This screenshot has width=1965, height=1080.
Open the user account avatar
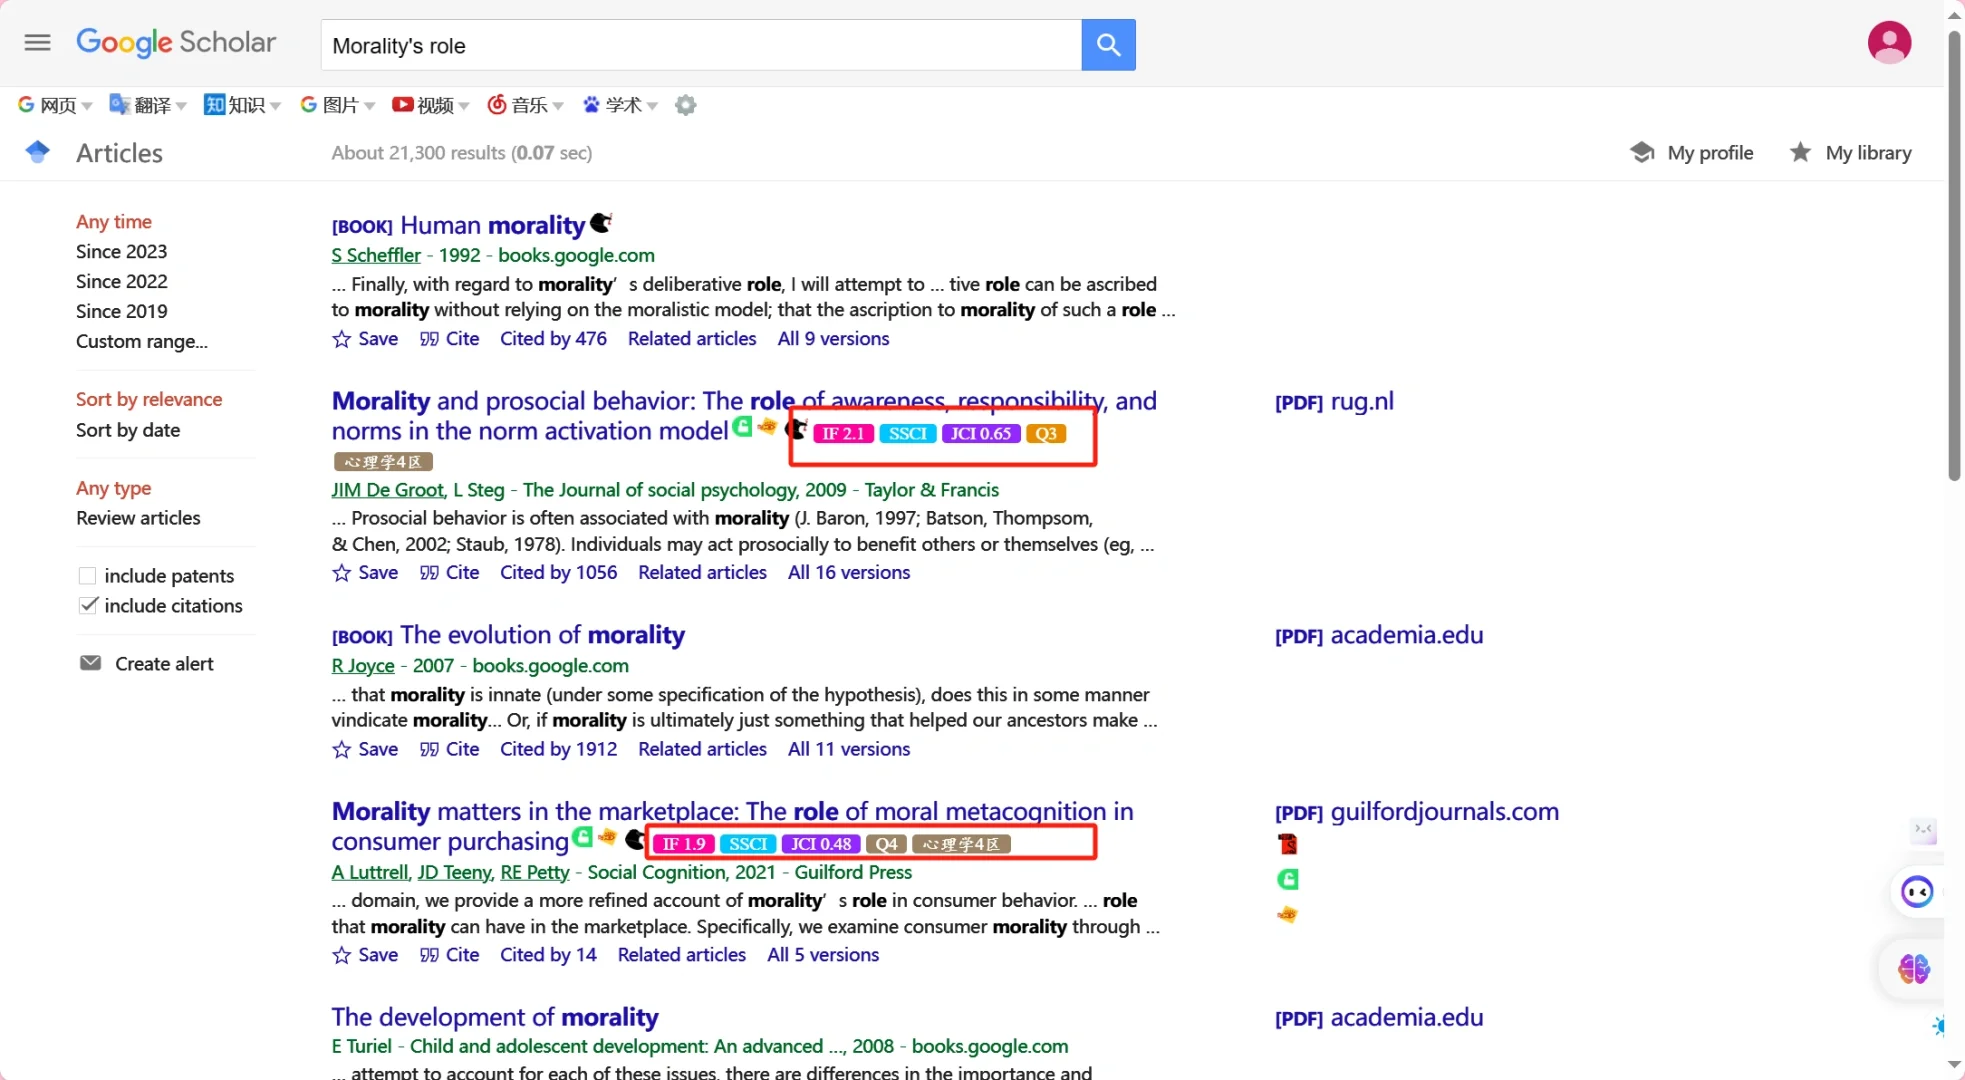[x=1889, y=42]
